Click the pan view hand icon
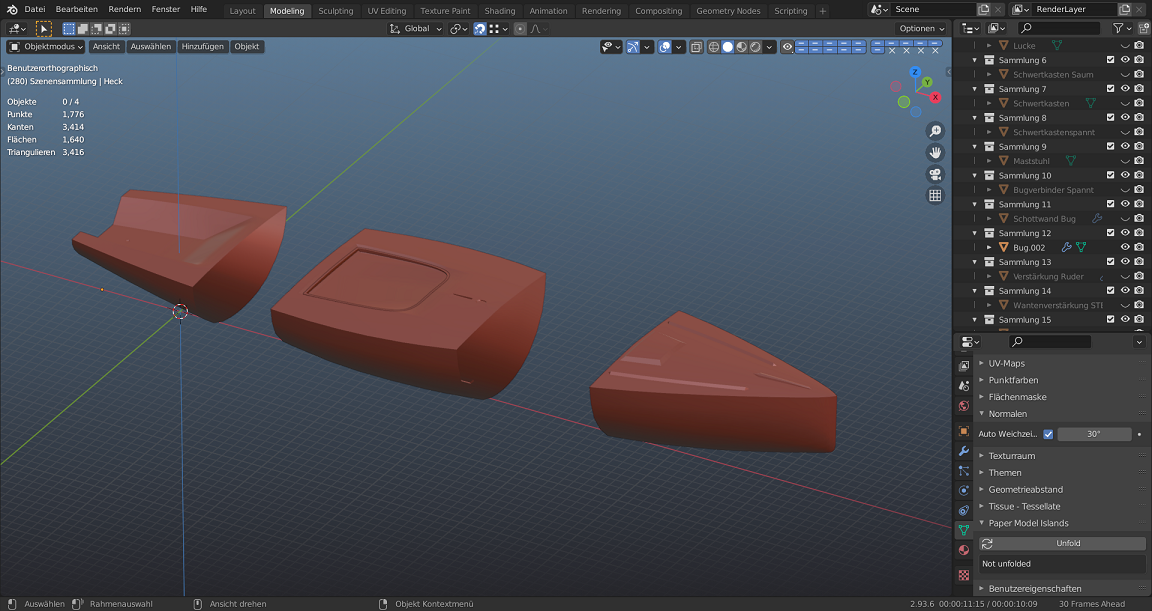 935,153
